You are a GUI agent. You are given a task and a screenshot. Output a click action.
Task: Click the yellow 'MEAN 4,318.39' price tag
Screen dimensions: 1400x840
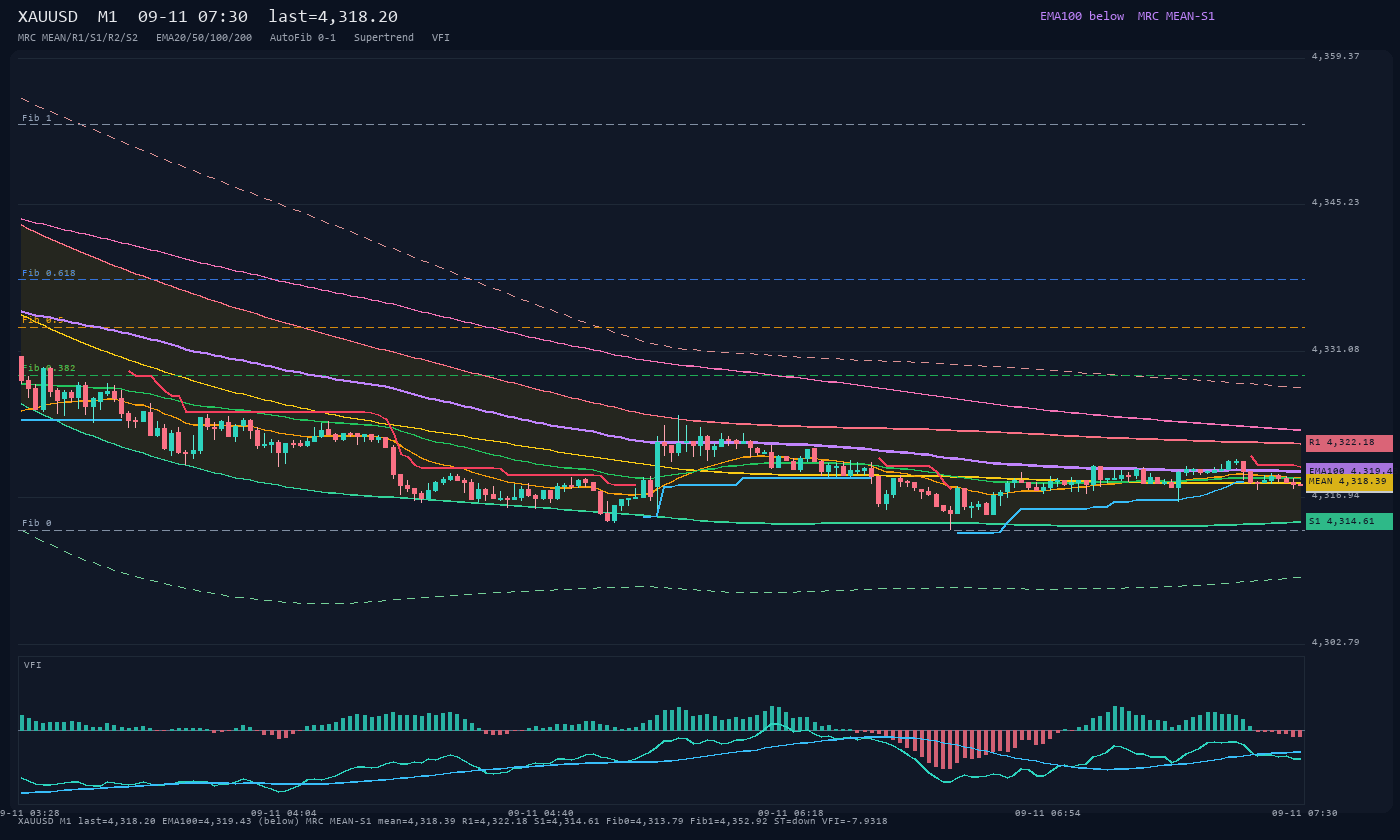pos(1349,481)
